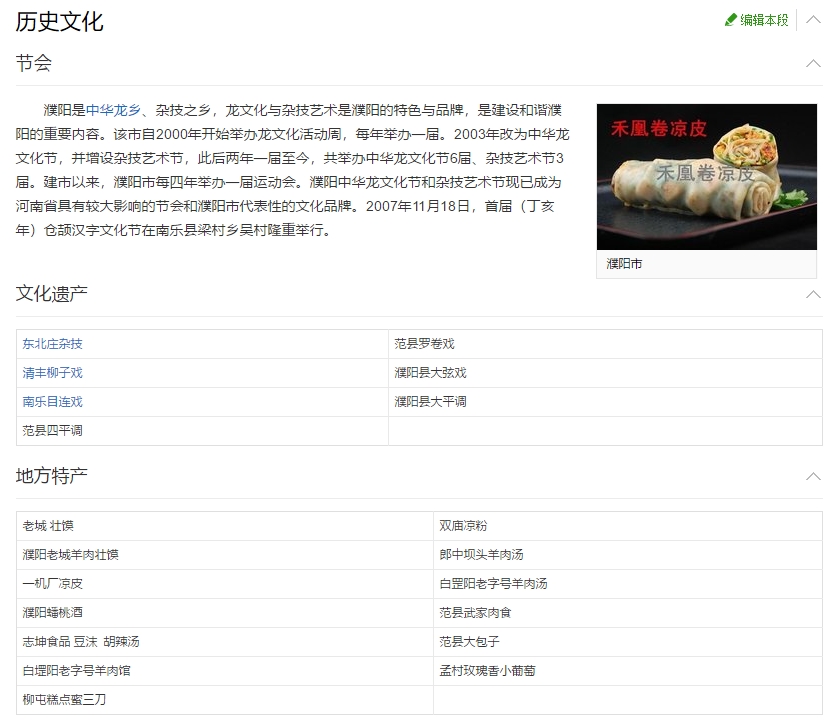835x725 pixels.
Task: Open the 东北庄杂技 link
Action: 52,344
